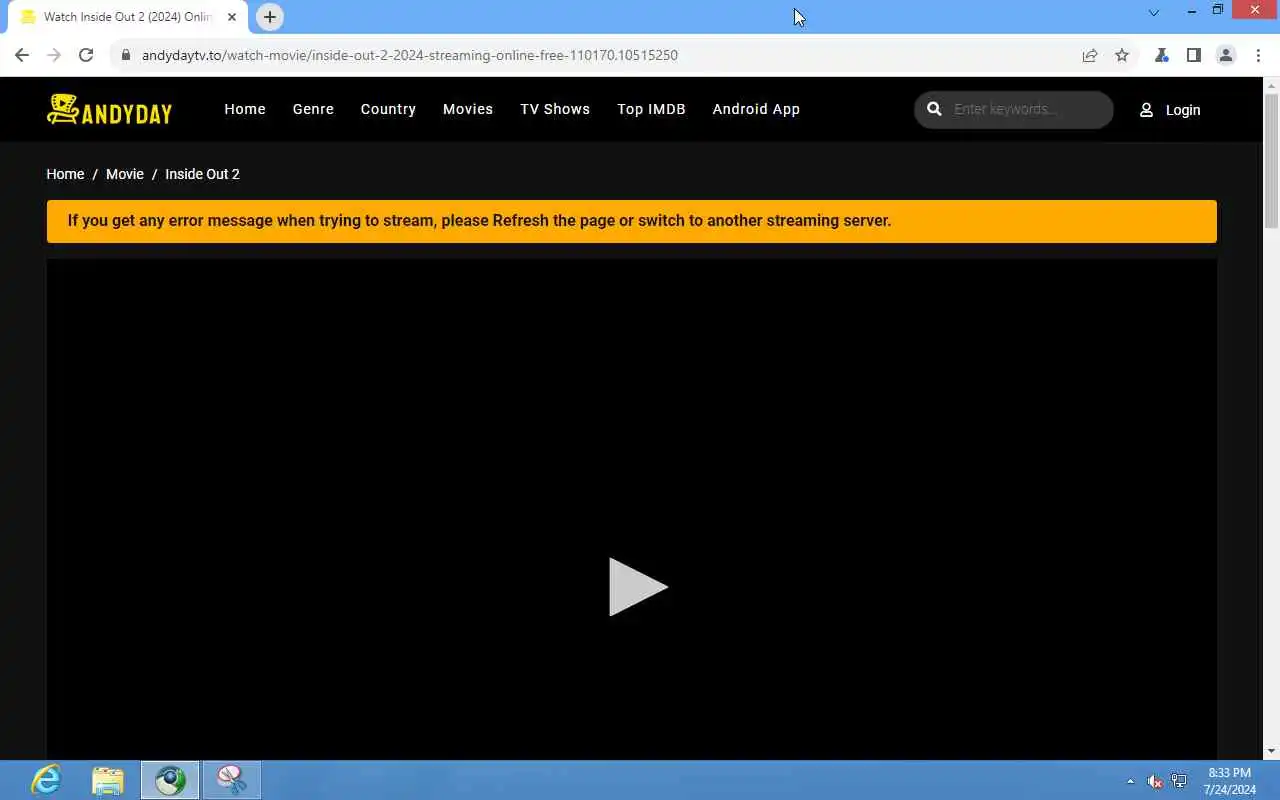The image size is (1280, 800).
Task: Open the tab search chevron dropdown
Action: [1153, 13]
